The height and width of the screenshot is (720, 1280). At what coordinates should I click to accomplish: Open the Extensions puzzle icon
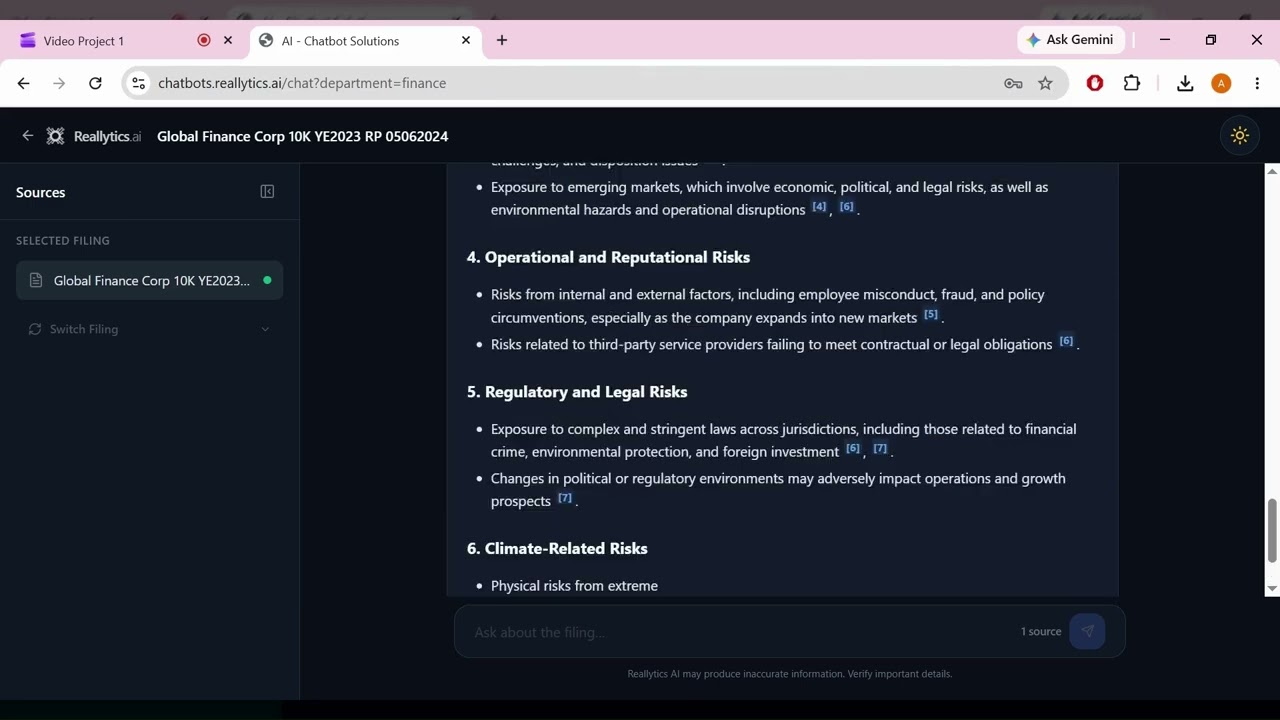tap(1132, 83)
